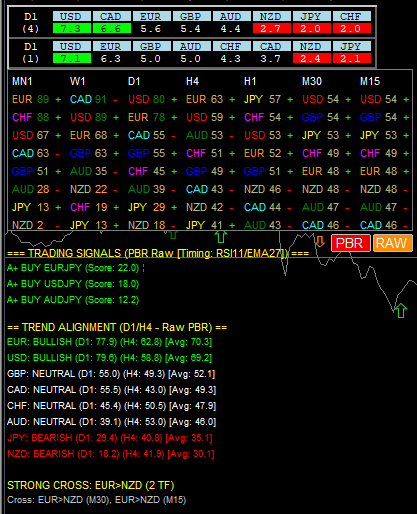The image size is (417, 514).
Task: Select the green up arrow below JPY 41
Action: point(220,237)
